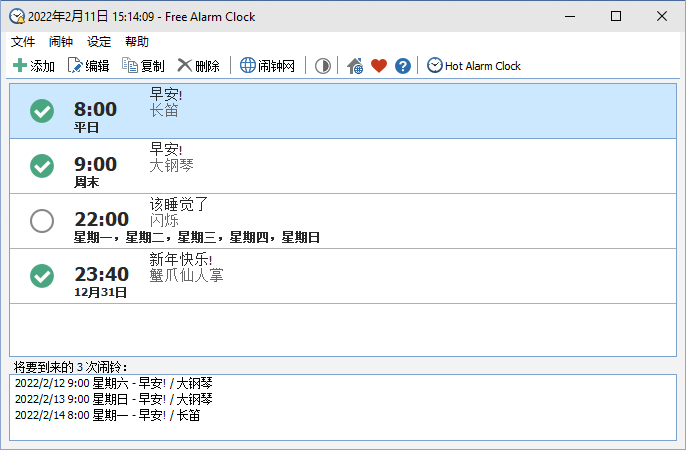Select the 9:00 time text
Viewport: 686px width, 450px height.
95,164
